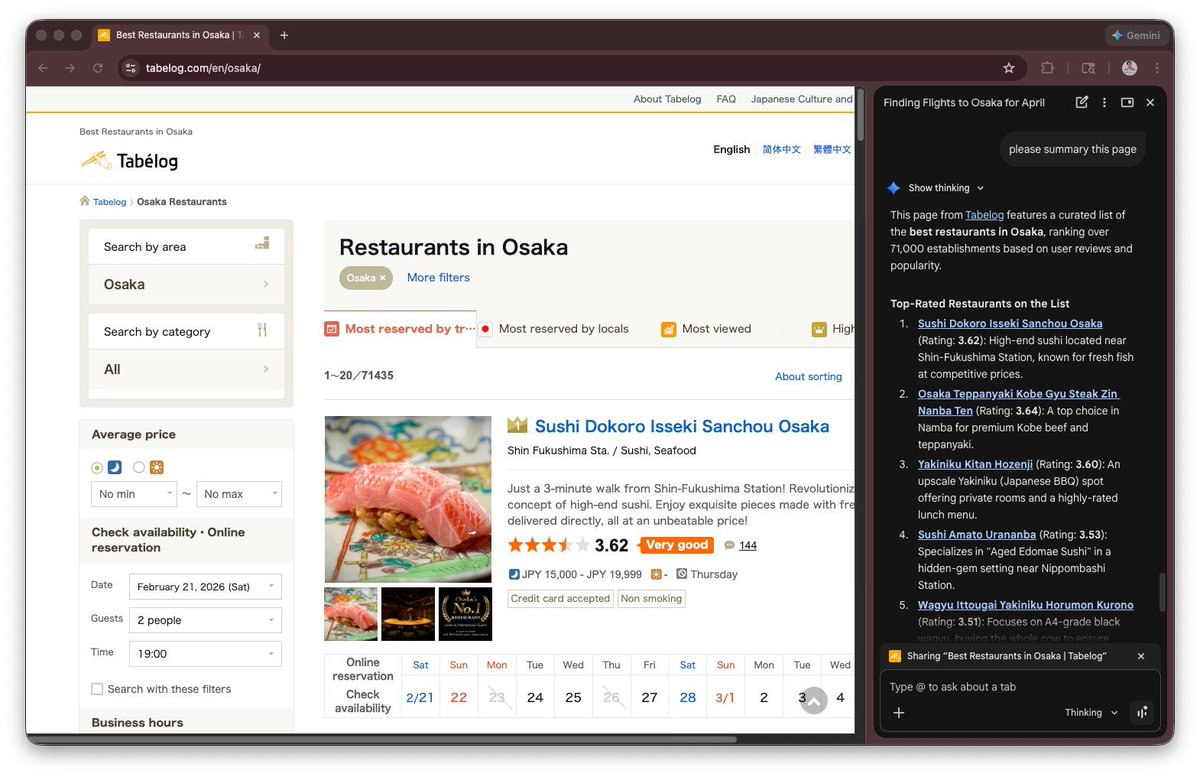Select the dinner price radio button

click(97, 467)
